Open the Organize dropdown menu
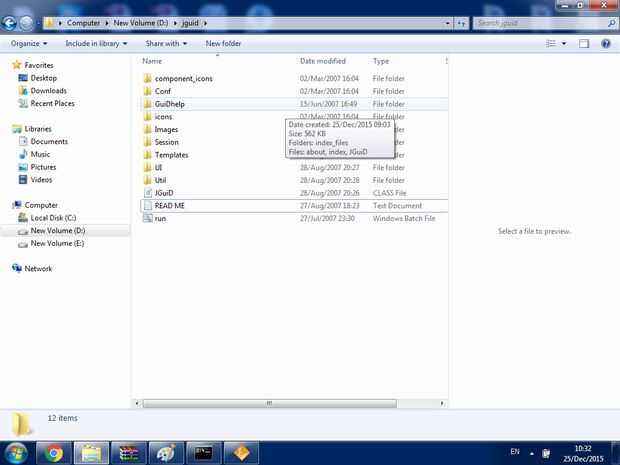This screenshot has height=465, width=620. point(29,43)
